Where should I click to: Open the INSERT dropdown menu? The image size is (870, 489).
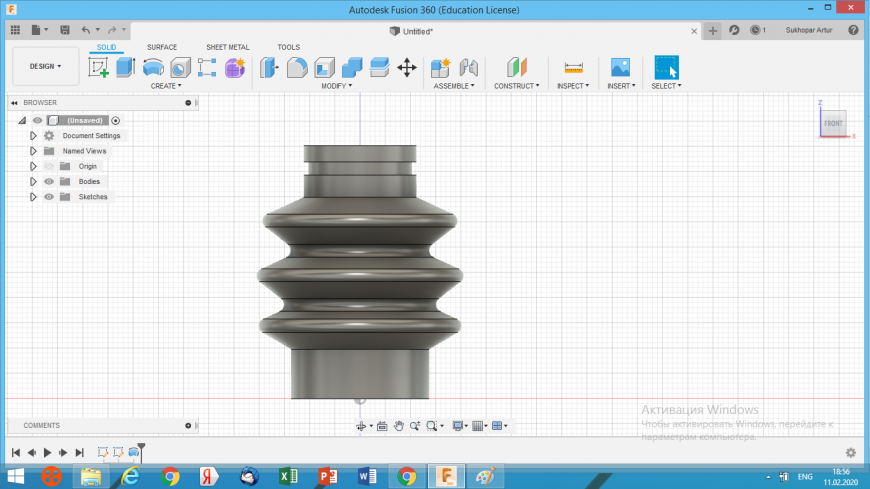[x=621, y=86]
